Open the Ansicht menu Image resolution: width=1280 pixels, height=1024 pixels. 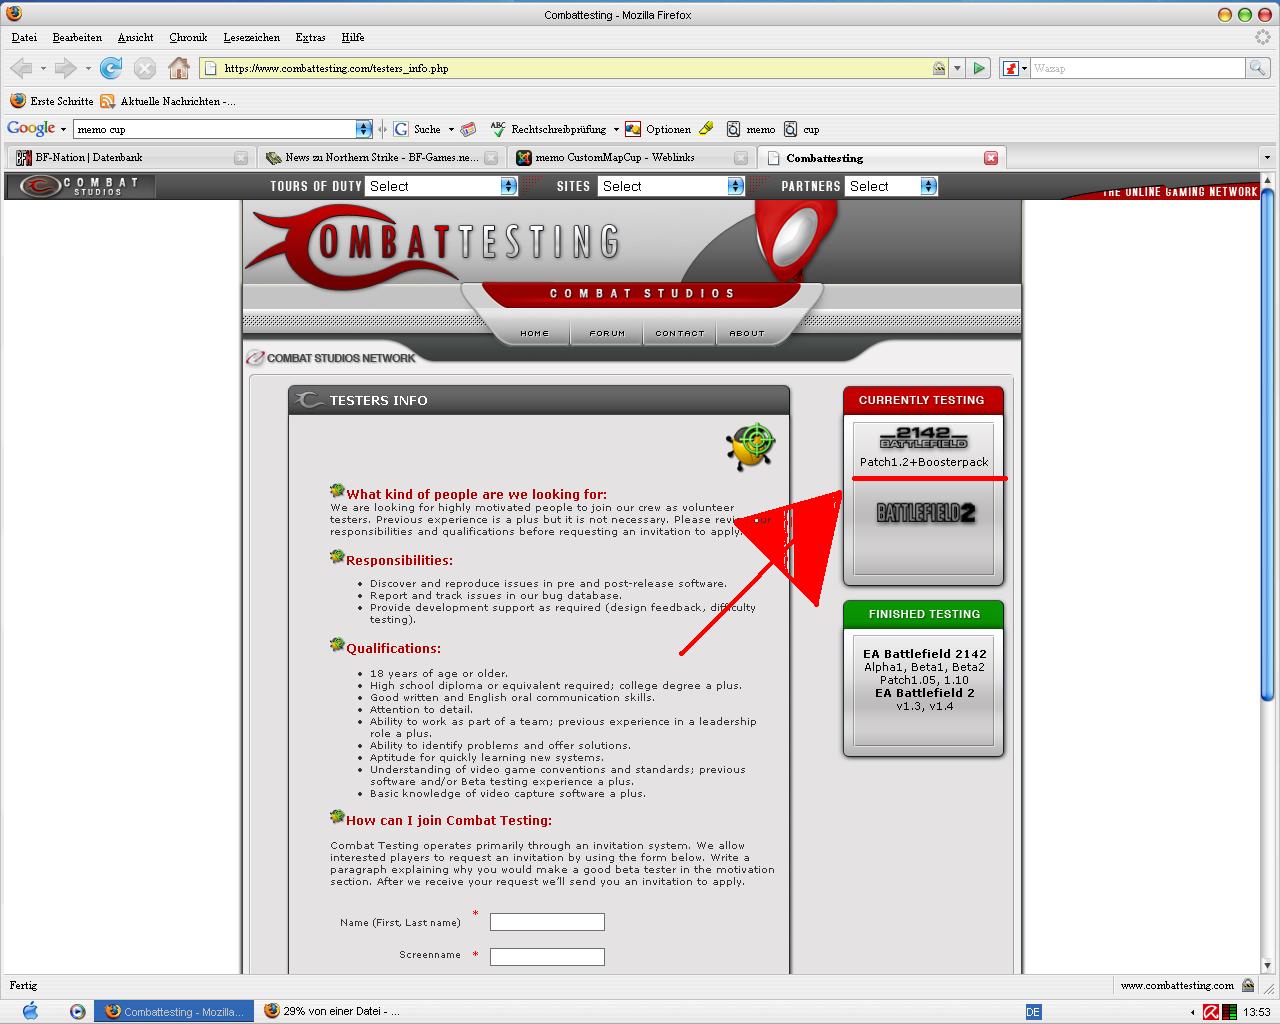[135, 37]
